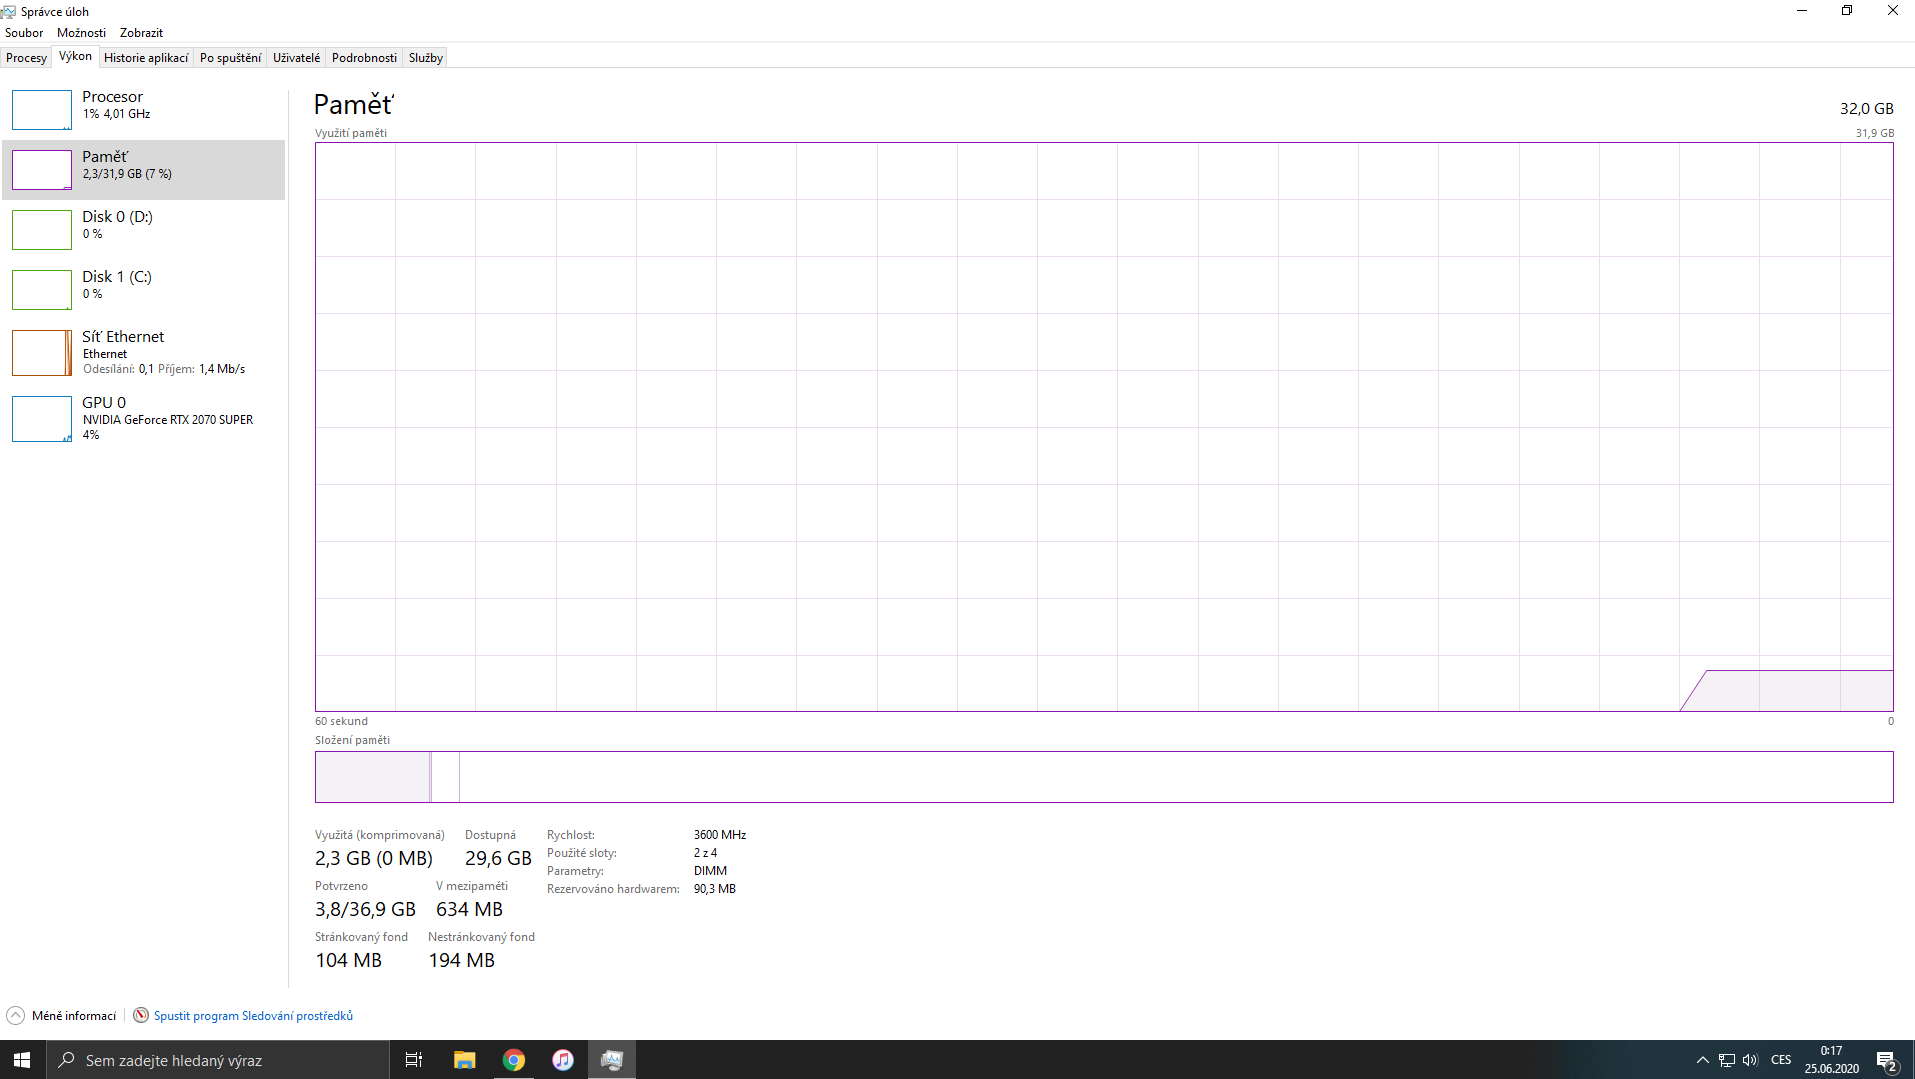Click the Task View taskbar icon
The height and width of the screenshot is (1079, 1915).
(414, 1060)
